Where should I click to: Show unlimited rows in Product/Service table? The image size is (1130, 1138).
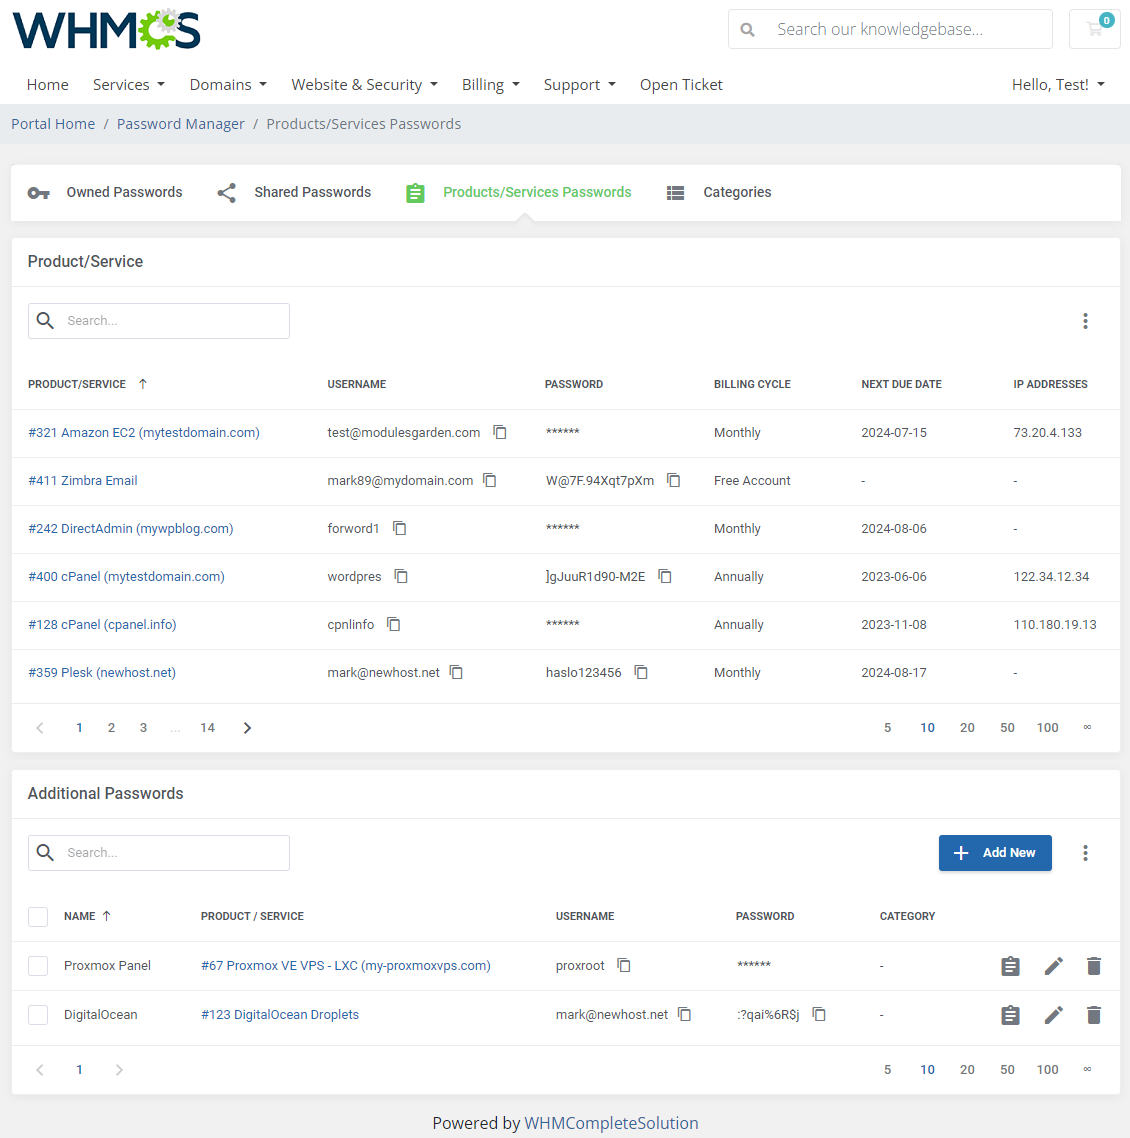1087,727
